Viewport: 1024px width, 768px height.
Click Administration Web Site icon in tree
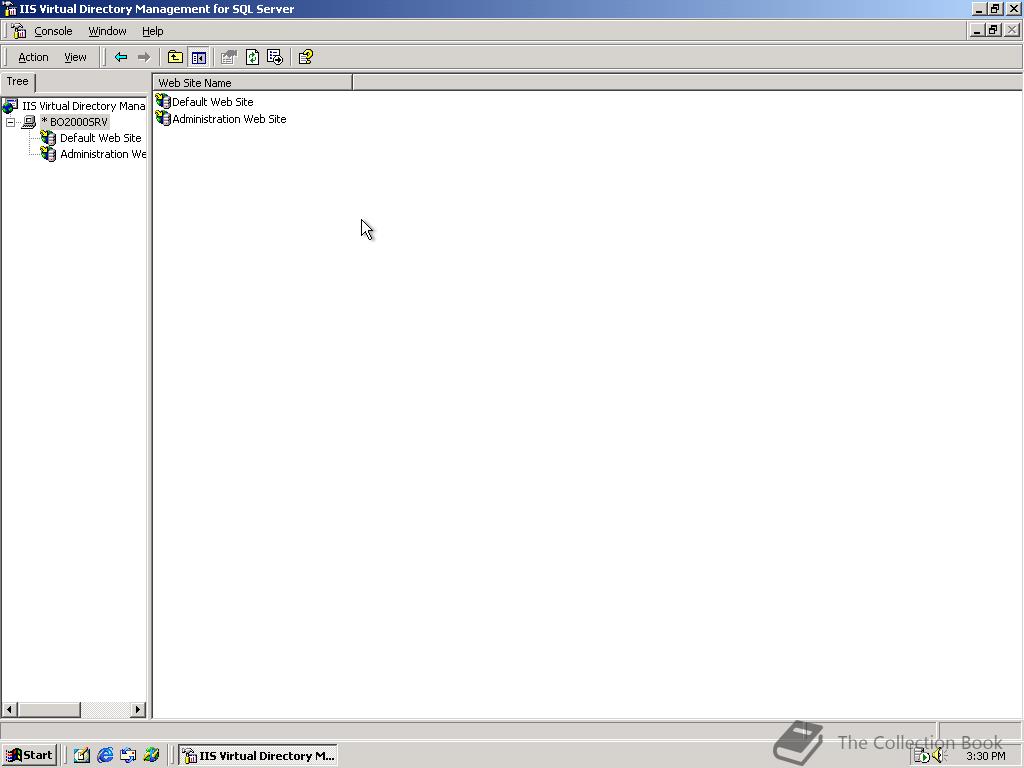(48, 154)
